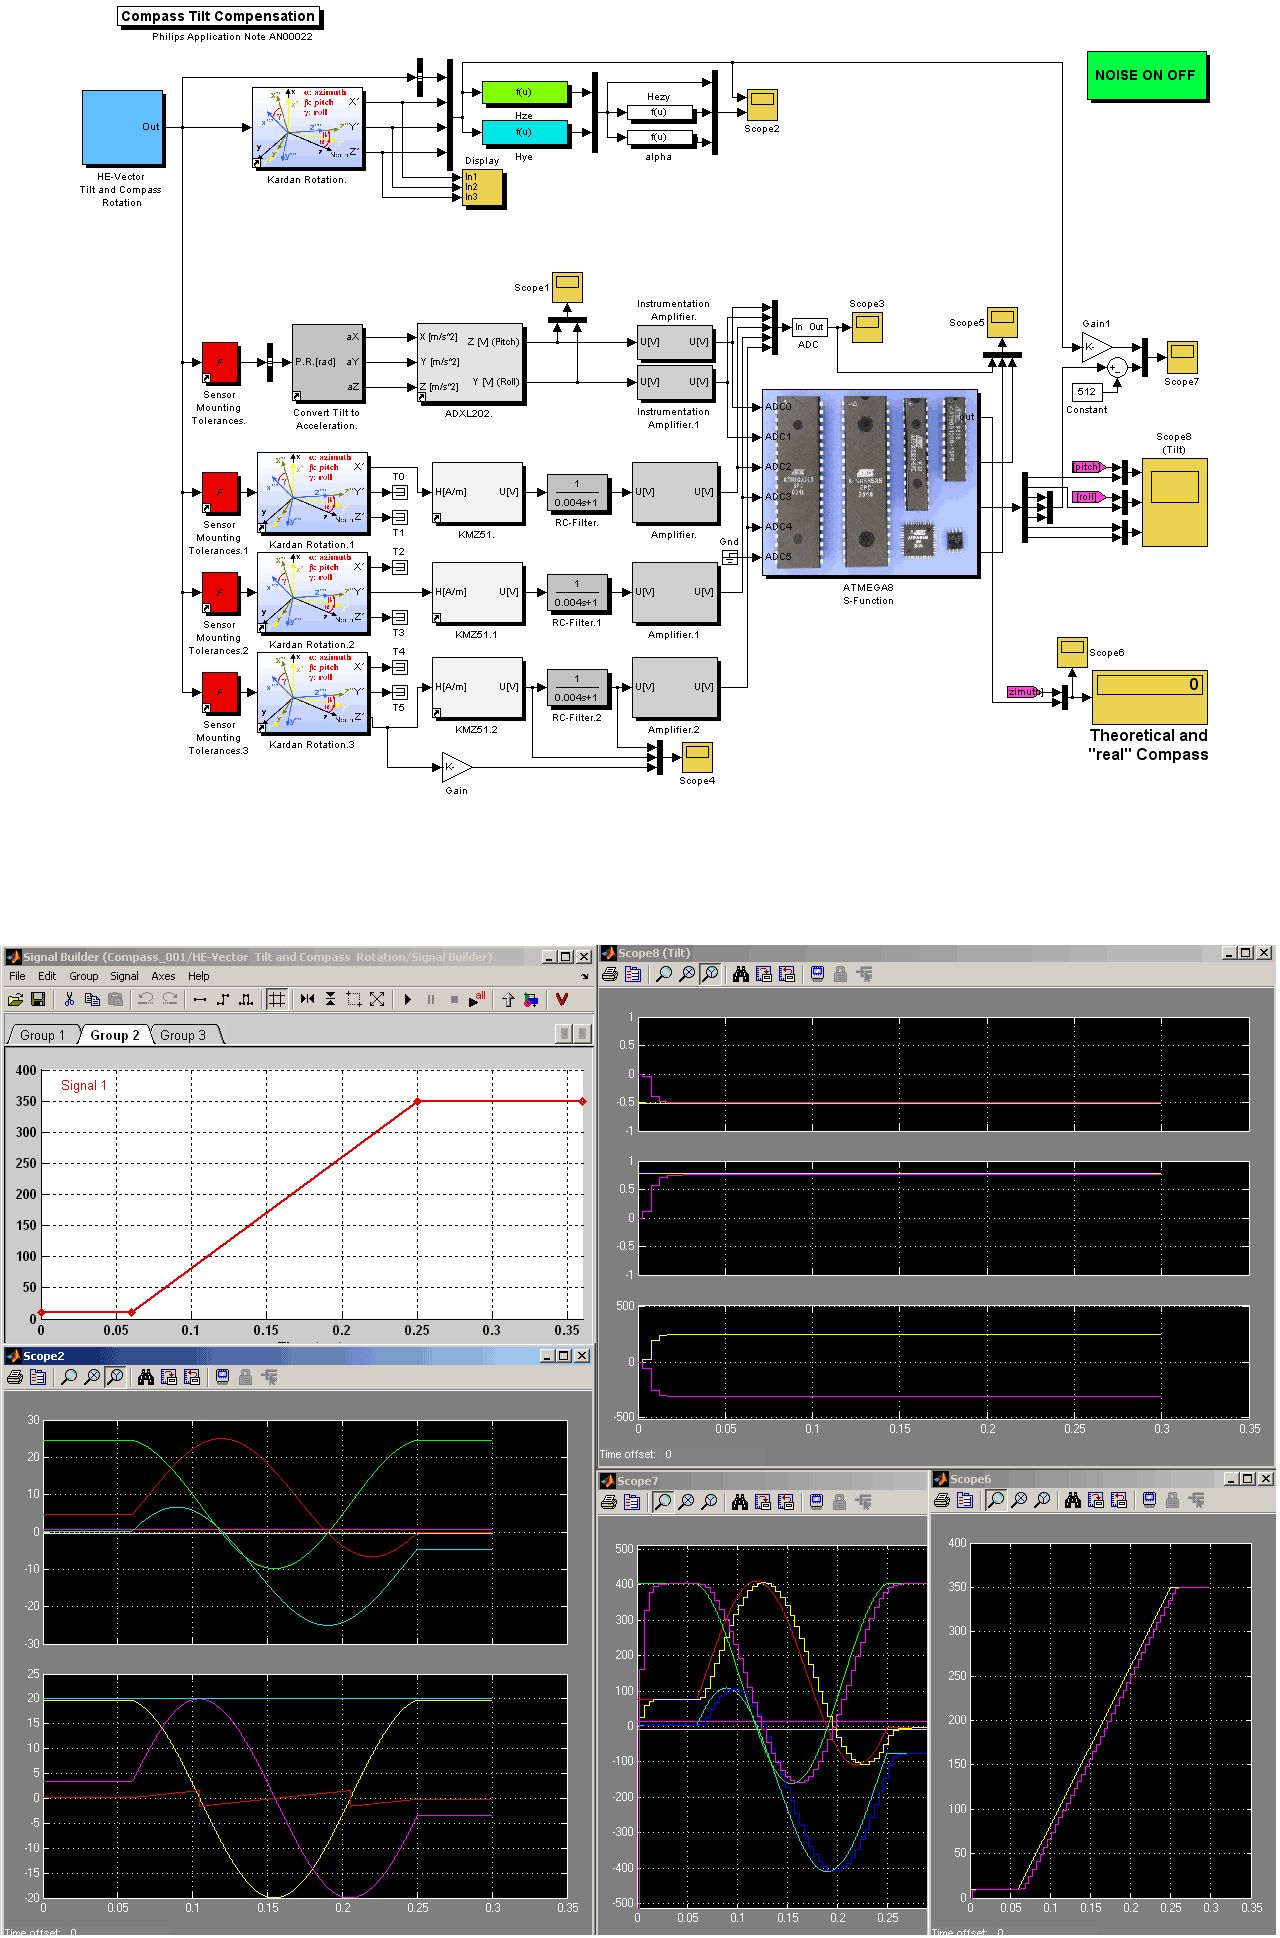Toggle Zoom Y-axis in Scope8 (Tilt) toolbar
The width and height of the screenshot is (1280, 1938).
(x=709, y=974)
